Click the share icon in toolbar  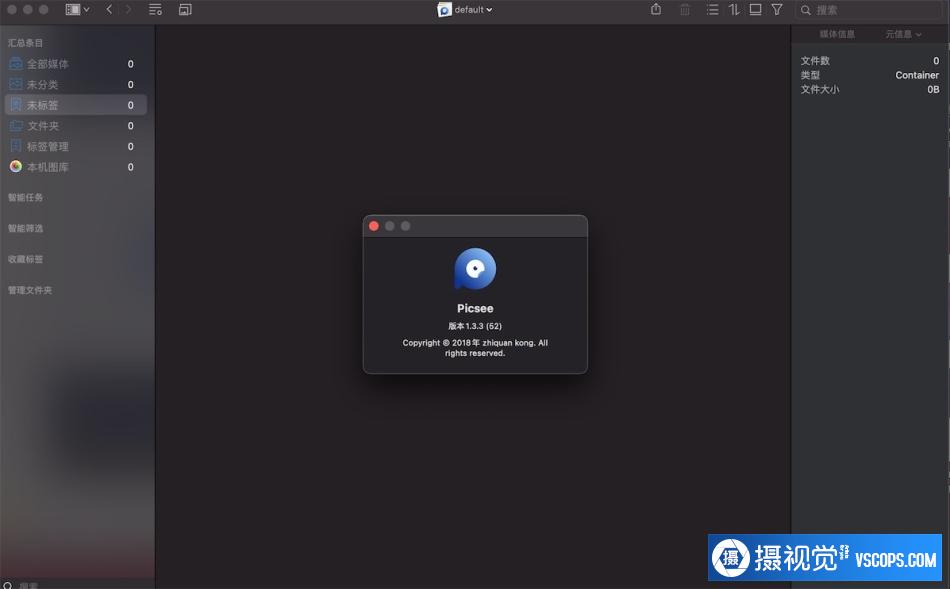[656, 9]
